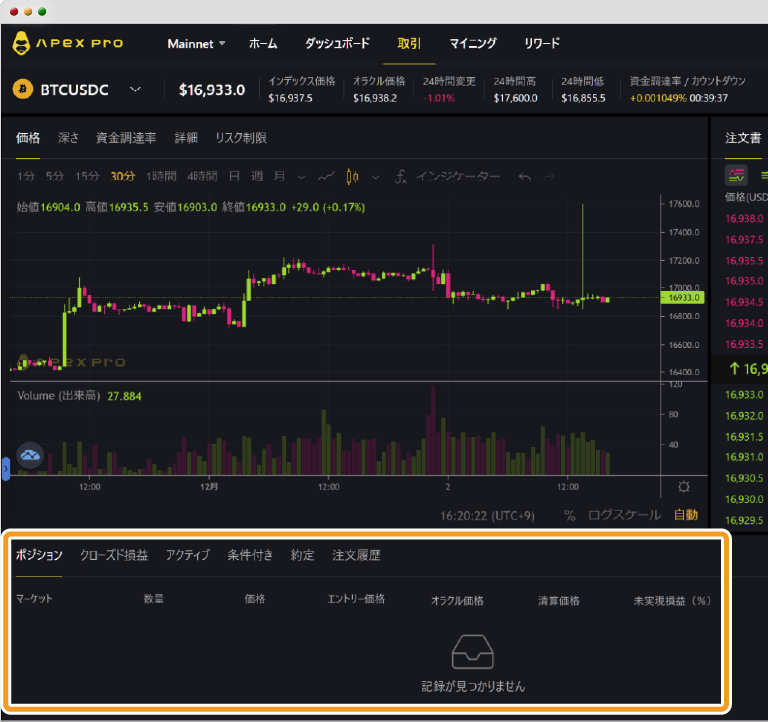
Task: Switch to アクティブ orders tab
Action: 188,555
